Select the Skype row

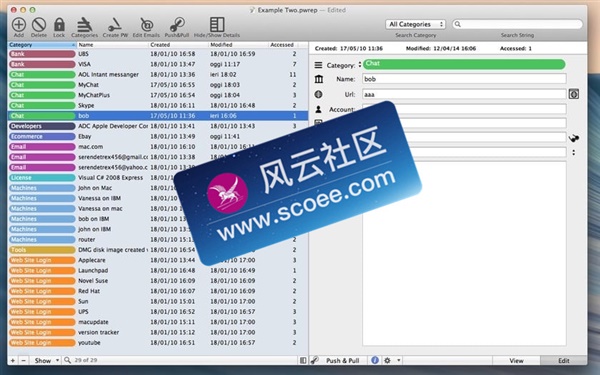coord(158,106)
